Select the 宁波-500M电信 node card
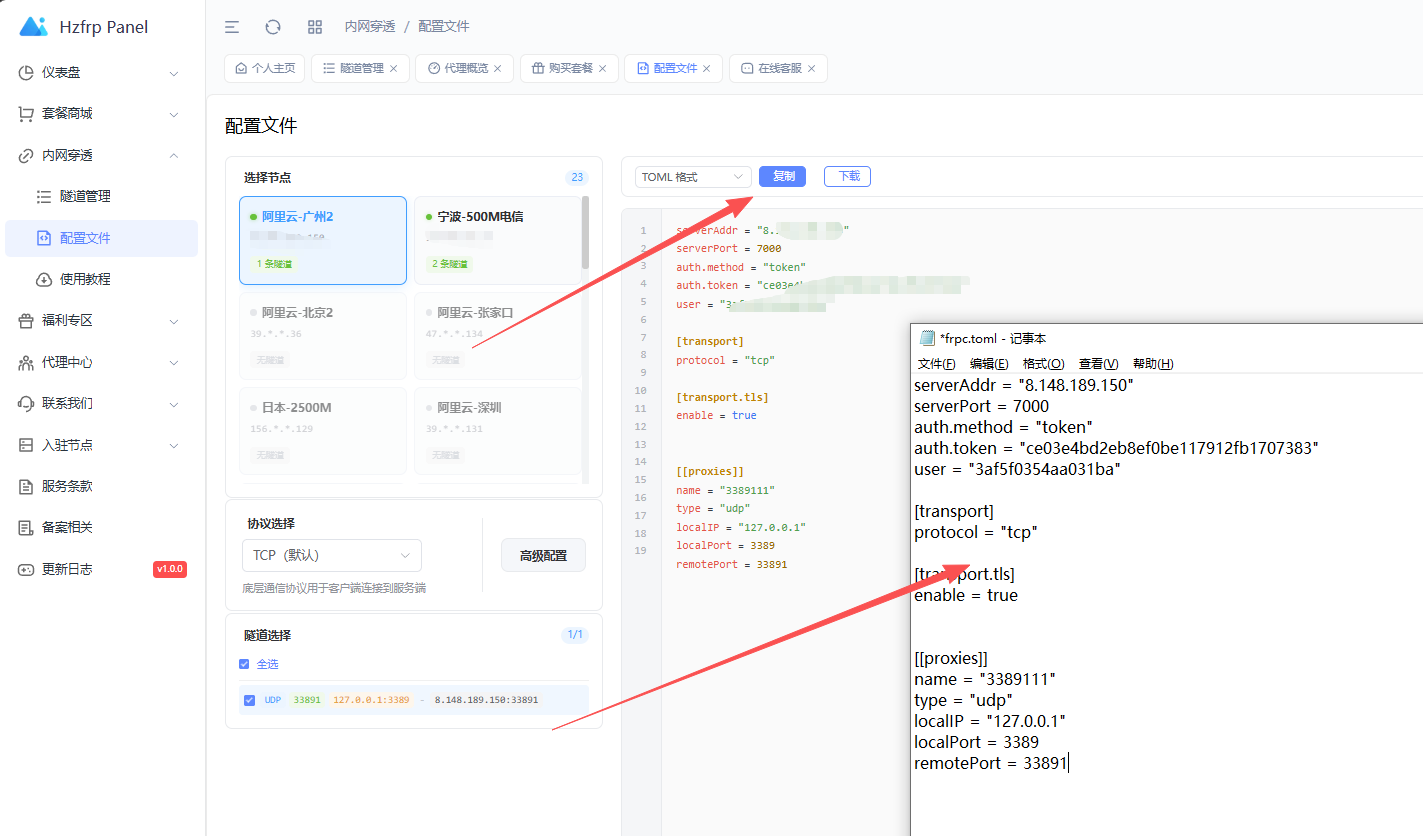The image size is (1423, 836). (x=498, y=240)
